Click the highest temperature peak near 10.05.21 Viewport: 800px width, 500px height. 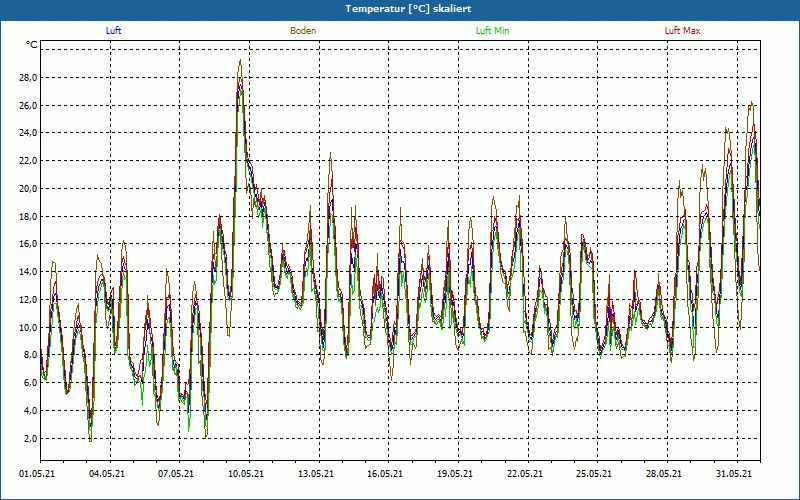pos(240,61)
